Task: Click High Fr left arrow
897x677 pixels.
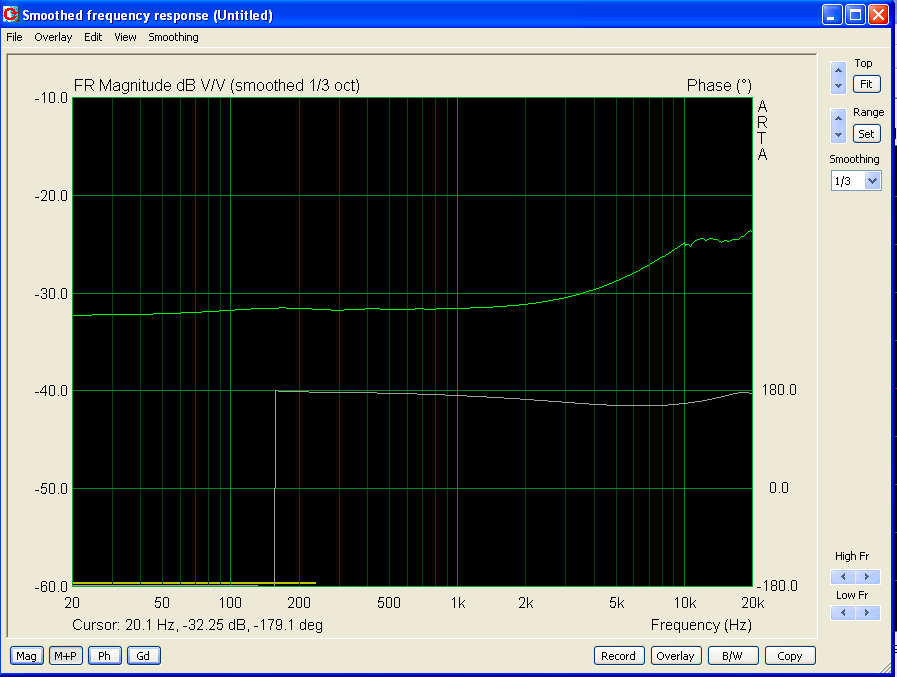Action: click(x=843, y=576)
